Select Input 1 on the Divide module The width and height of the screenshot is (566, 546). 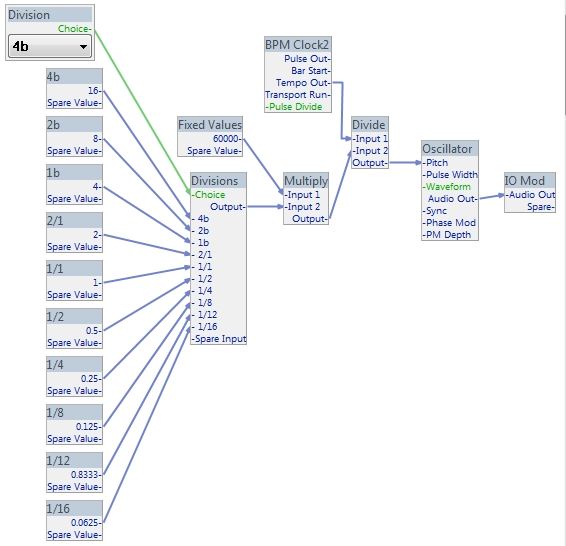coord(370,139)
